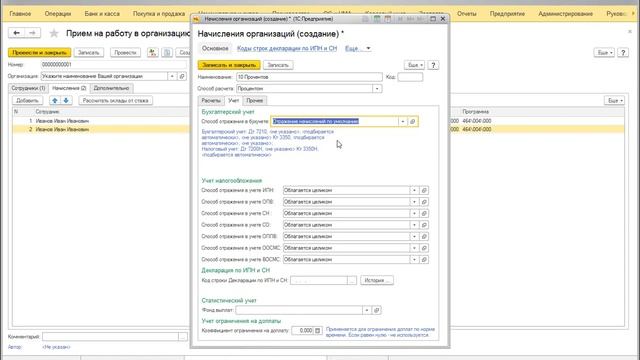Close the hiring document tab with small x

pyautogui.click(x=629, y=31)
